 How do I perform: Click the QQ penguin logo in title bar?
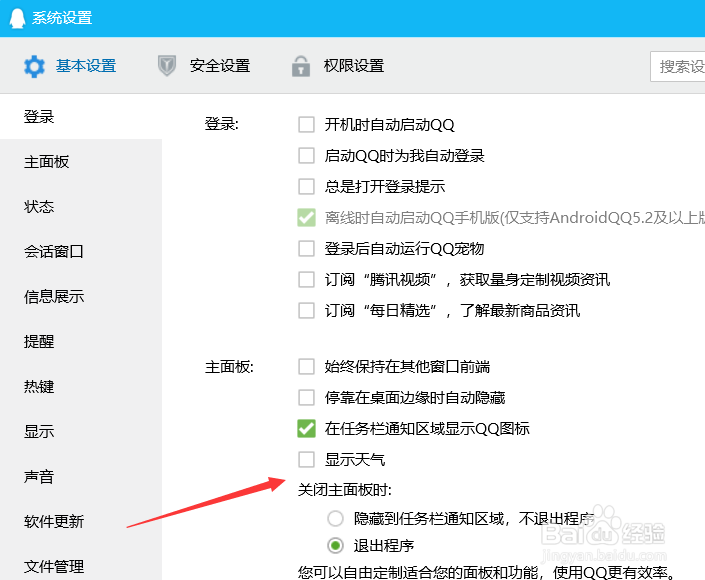17,18
